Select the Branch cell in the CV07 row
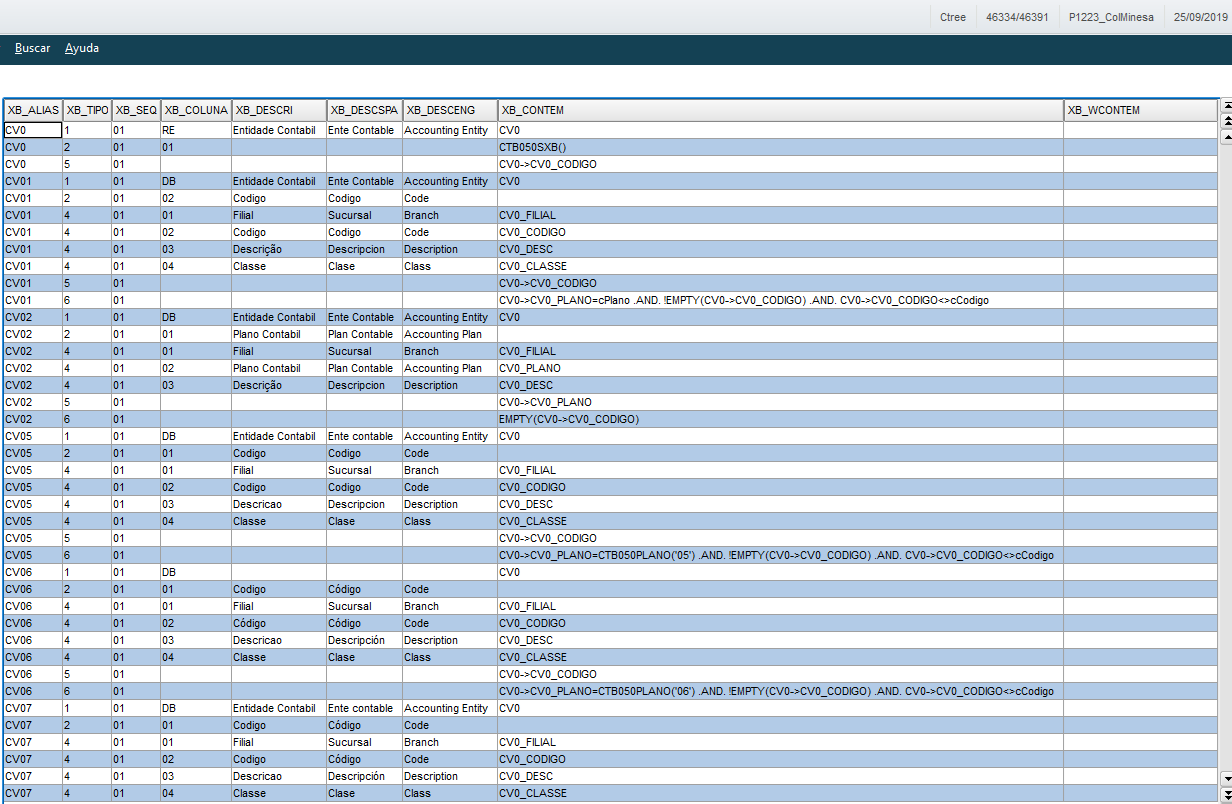1232x804 pixels. (450, 742)
